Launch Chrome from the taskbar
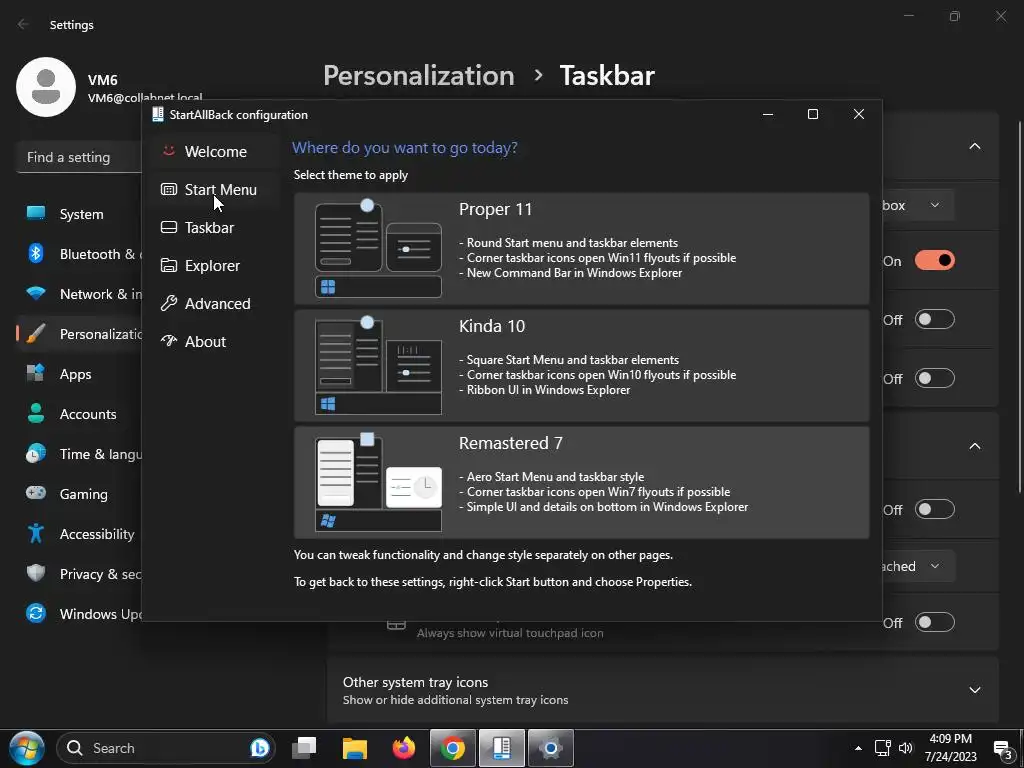The height and width of the screenshot is (768, 1024). coord(453,748)
